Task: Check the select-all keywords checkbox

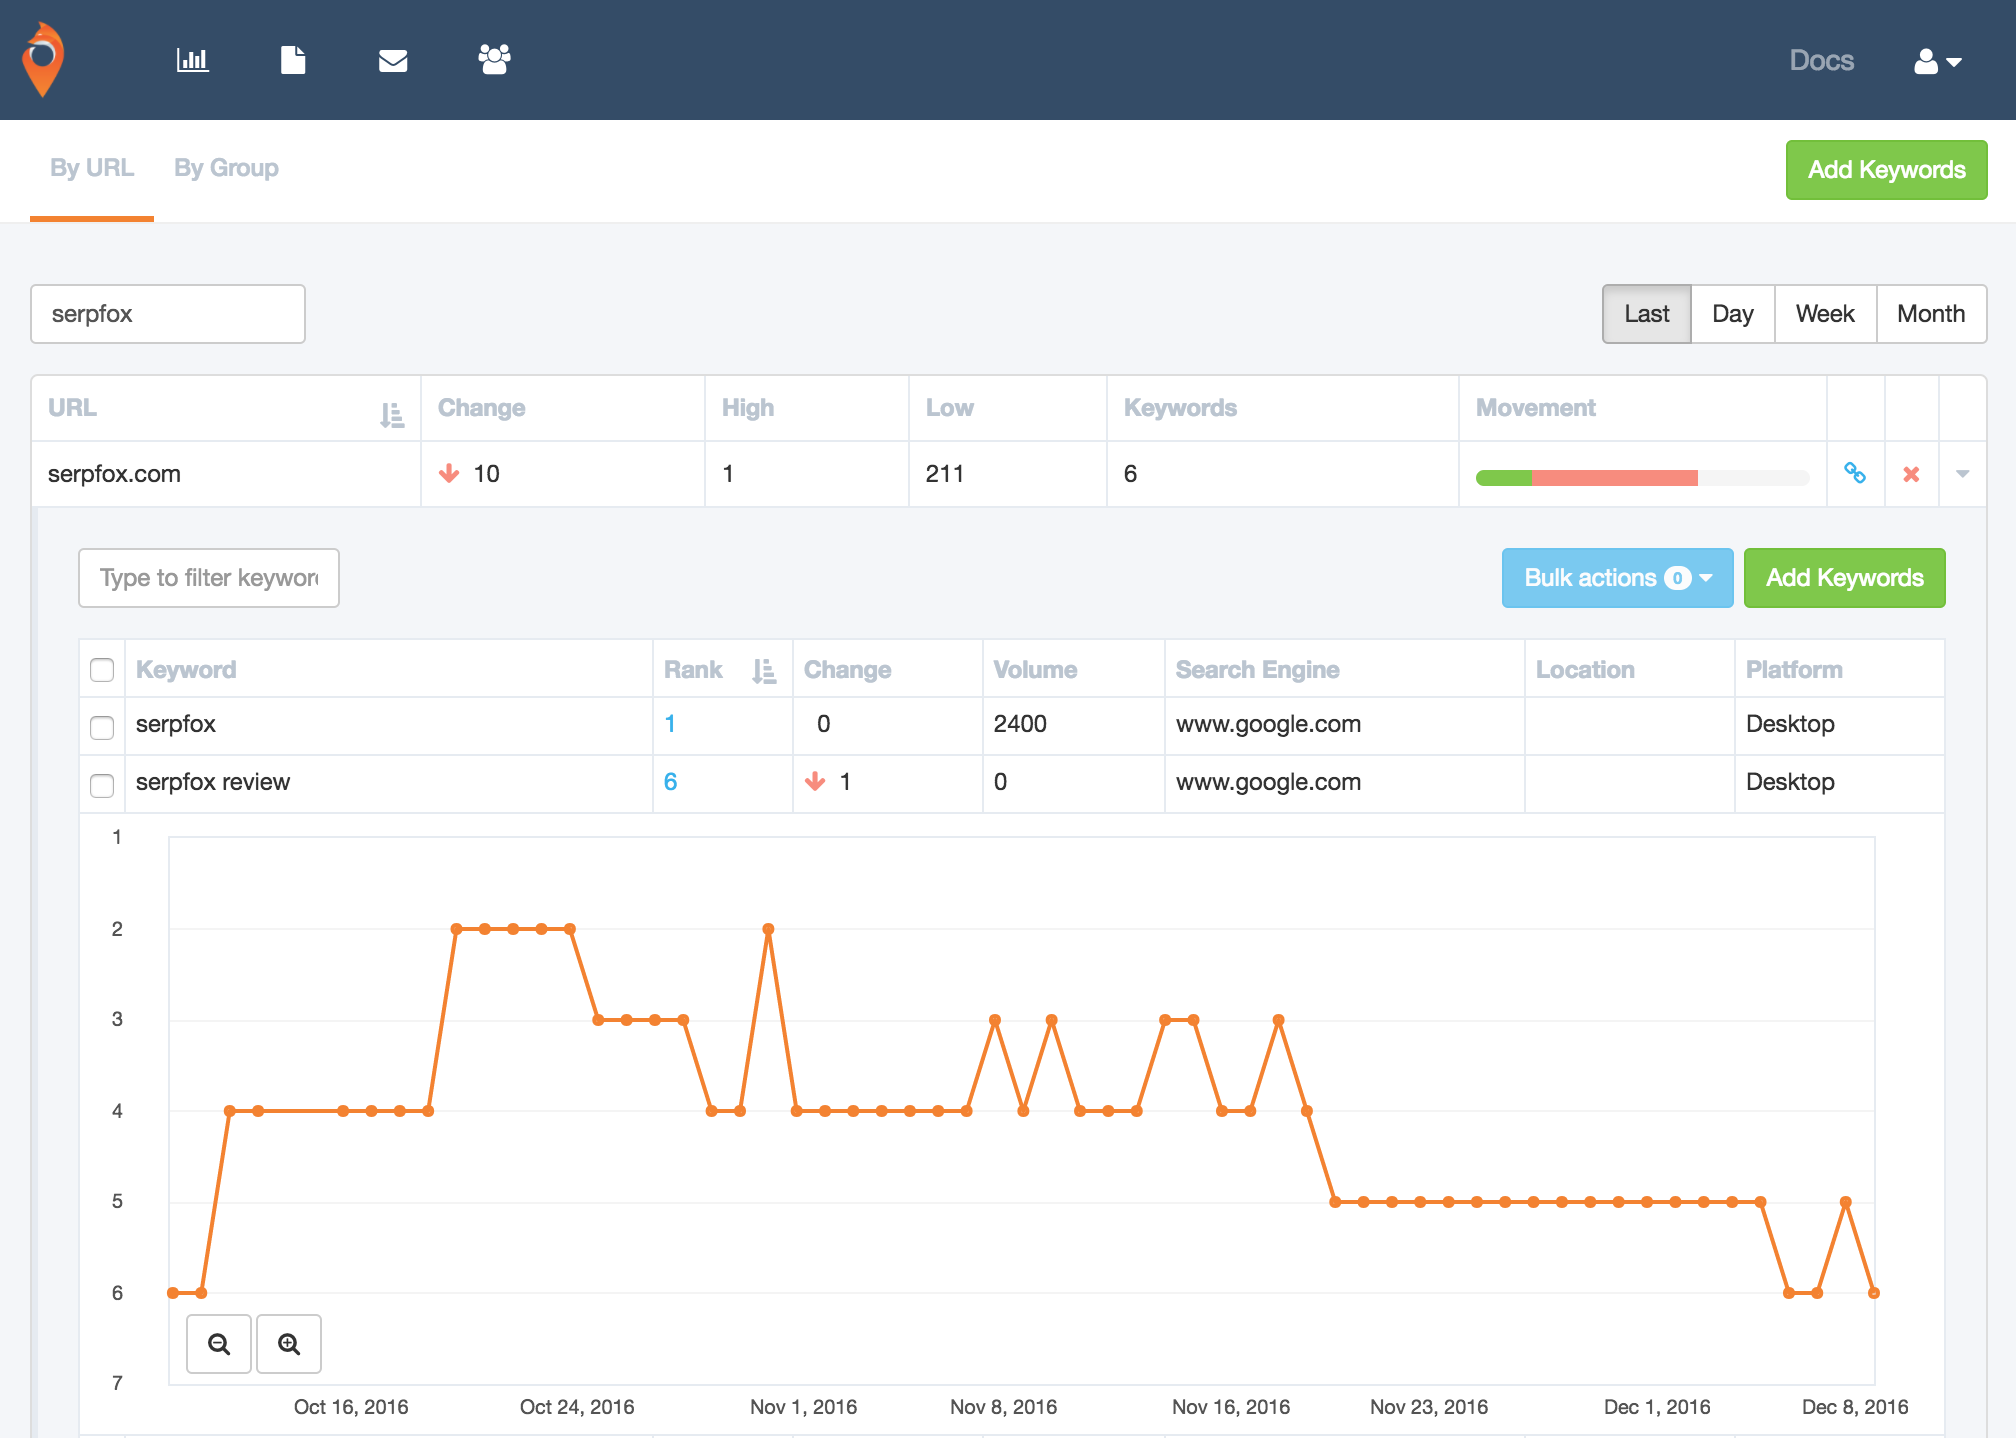Action: coord(102,670)
